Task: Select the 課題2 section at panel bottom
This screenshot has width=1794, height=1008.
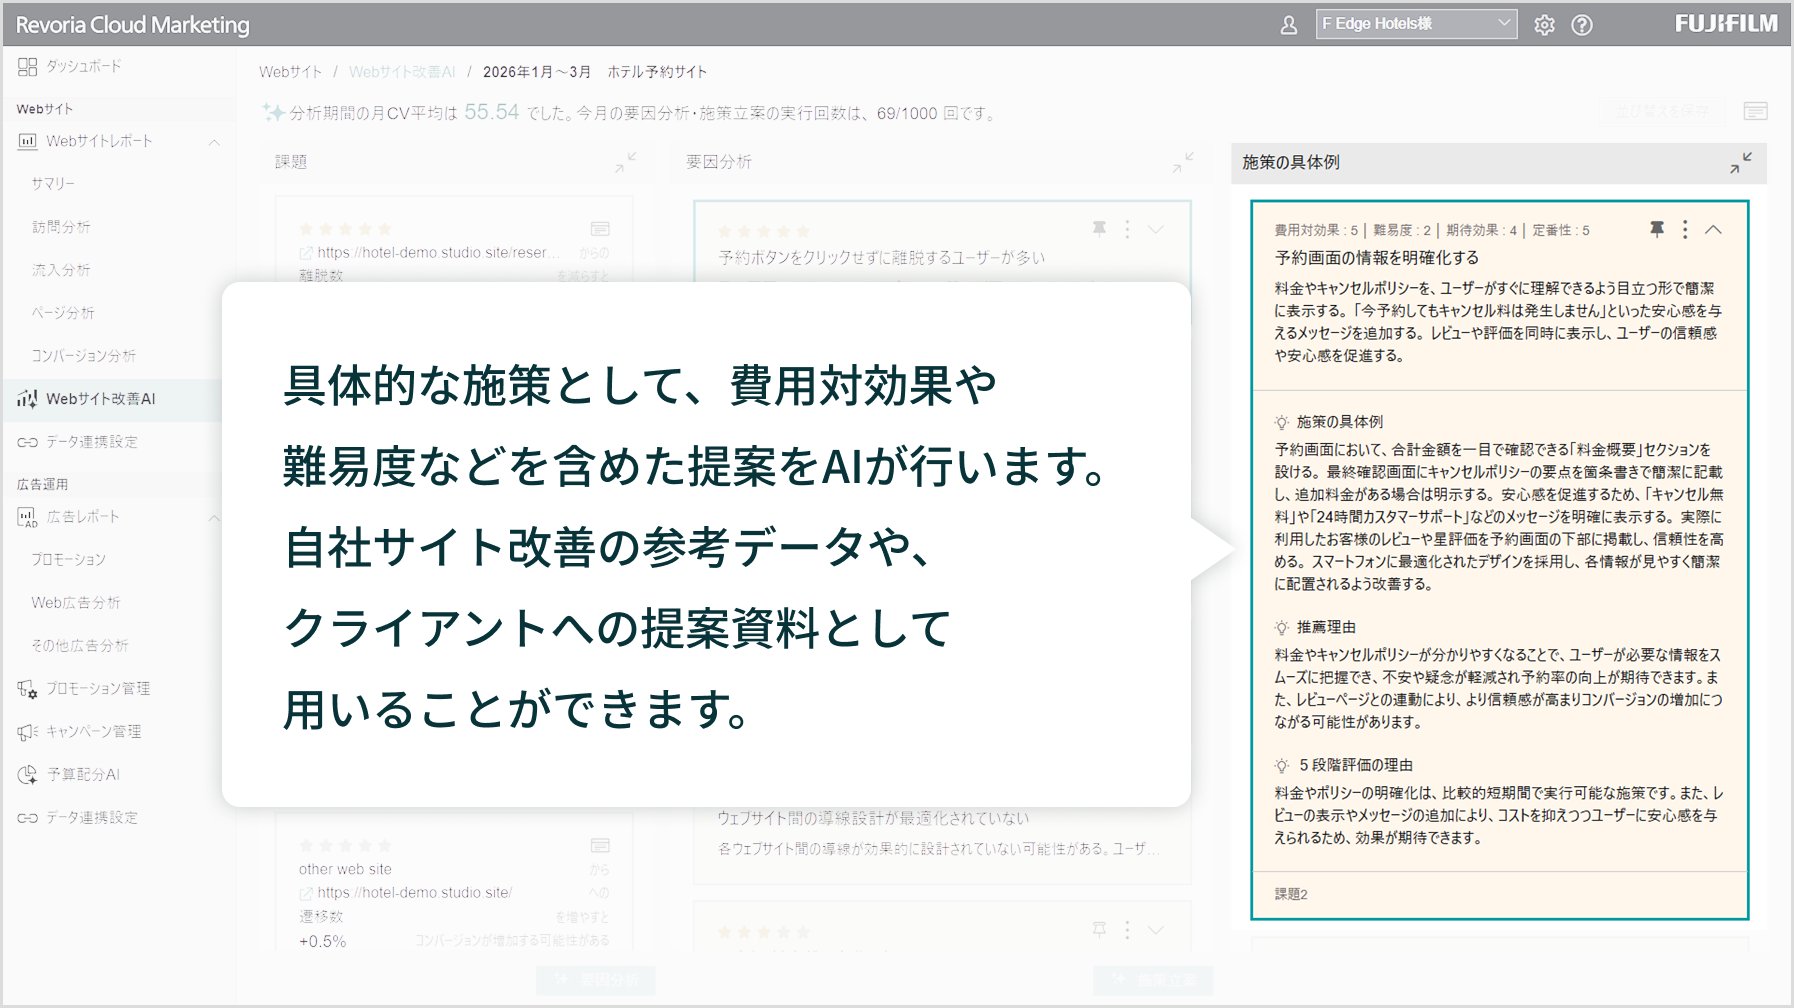Action: [x=1289, y=894]
